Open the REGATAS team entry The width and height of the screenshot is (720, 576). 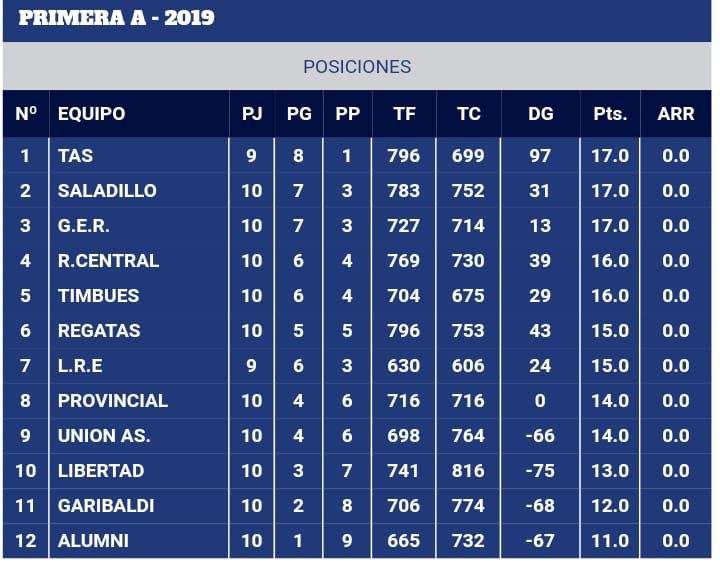point(99,331)
